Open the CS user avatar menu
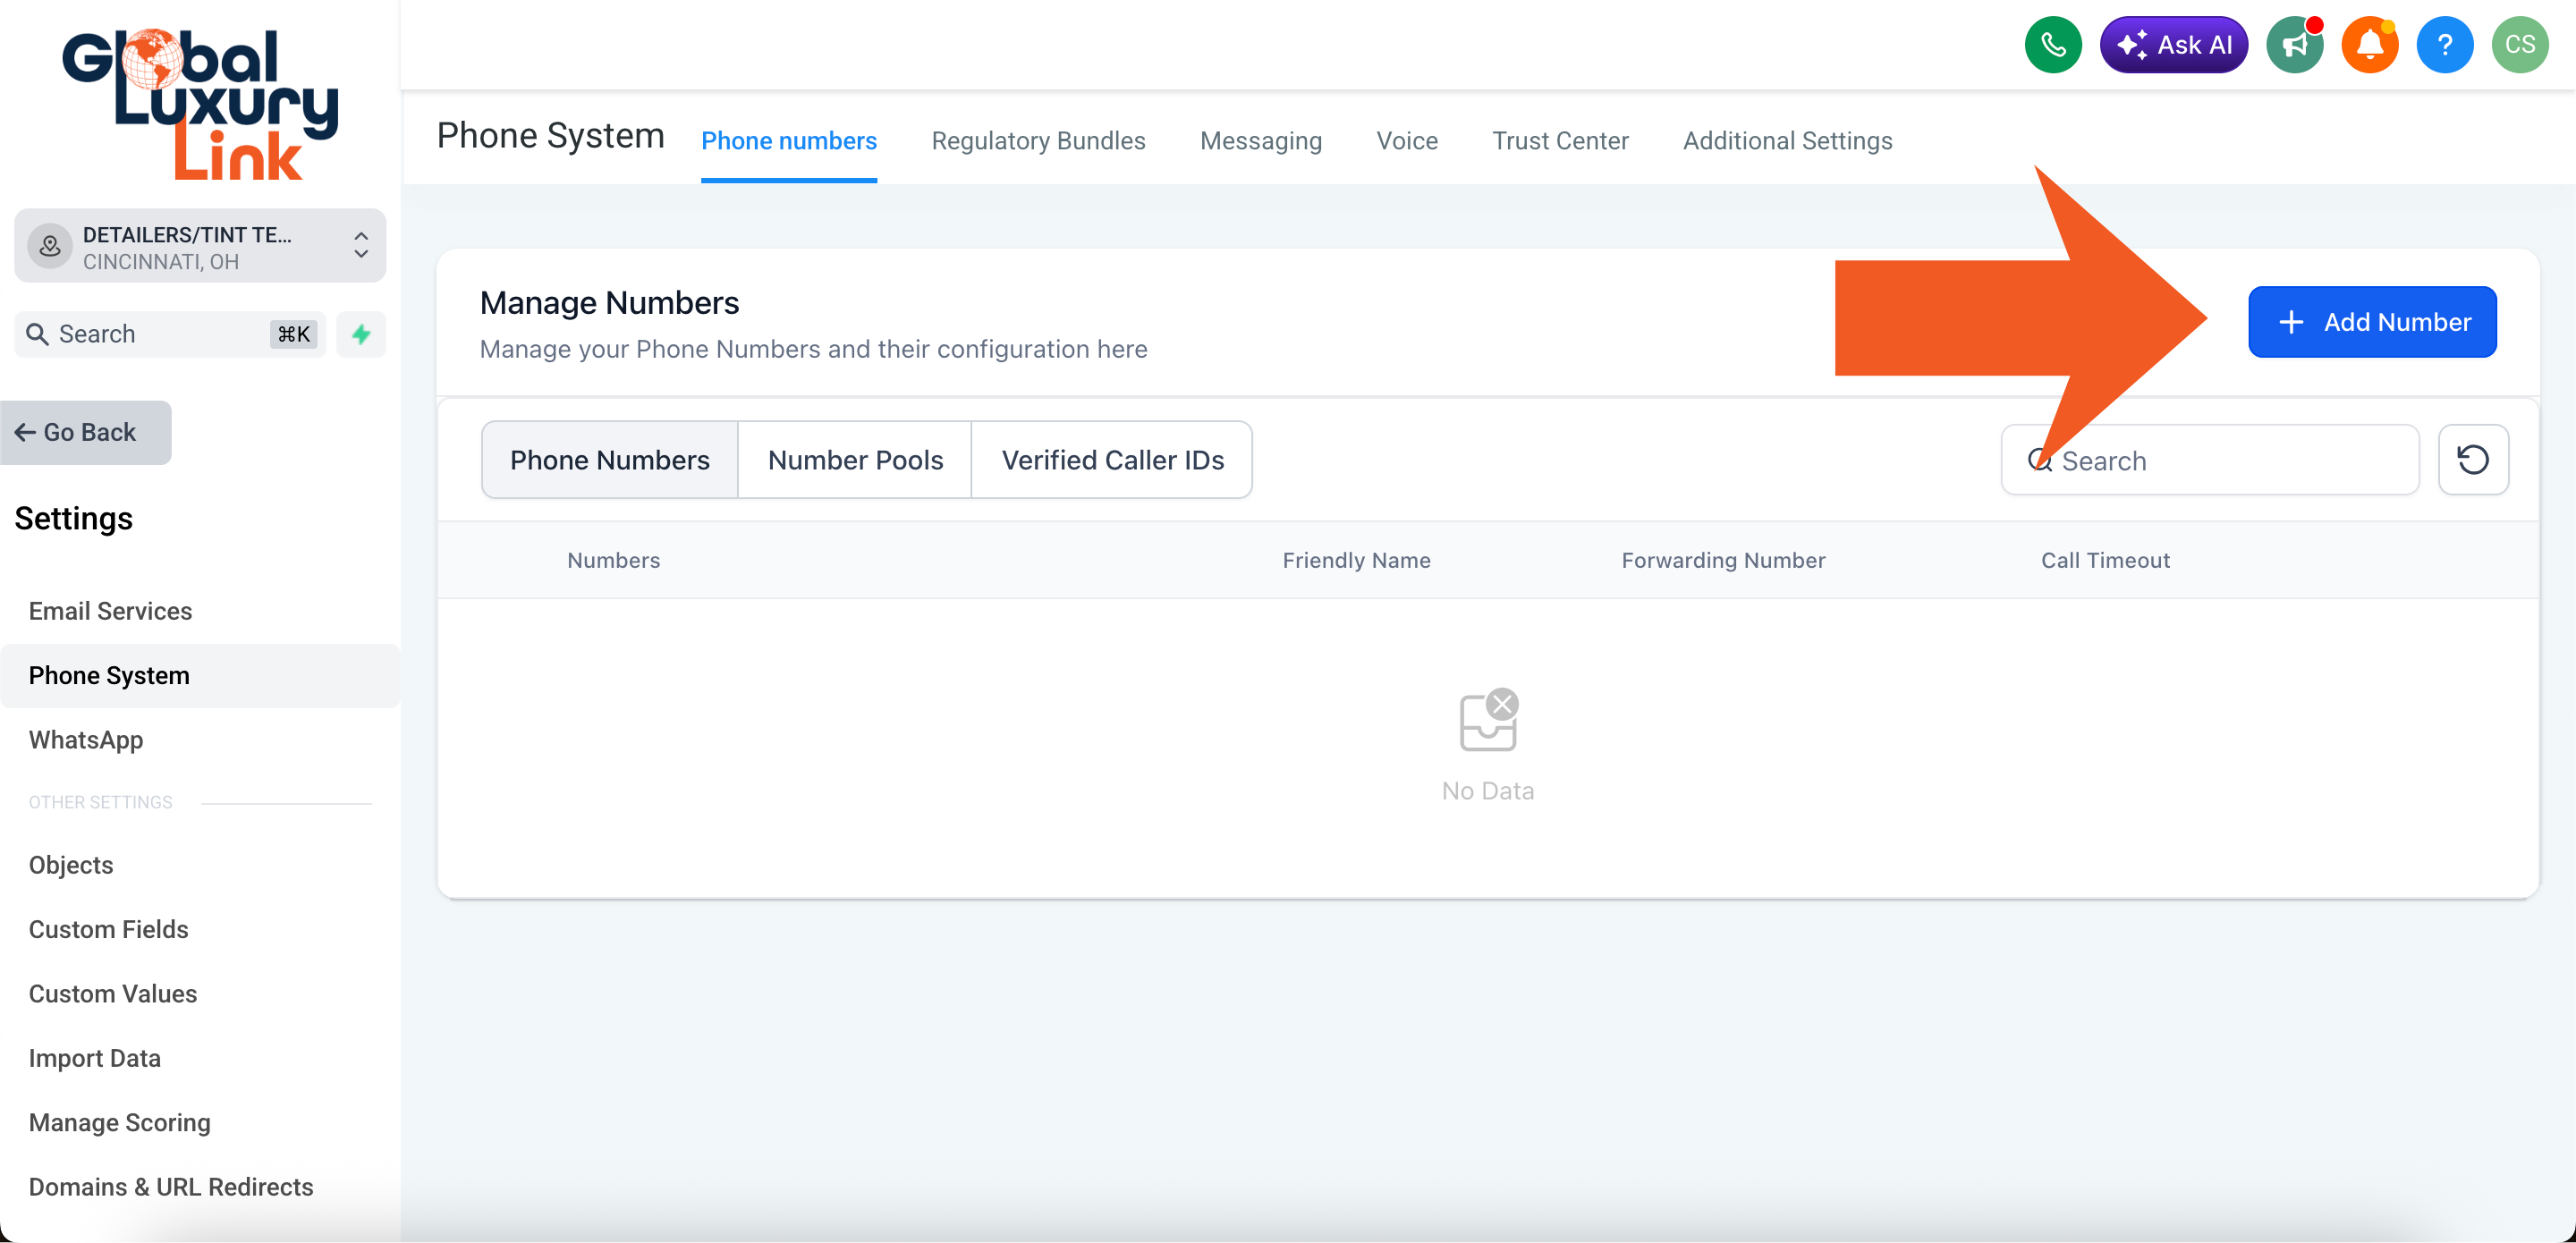2576x1243 pixels. tap(2519, 44)
